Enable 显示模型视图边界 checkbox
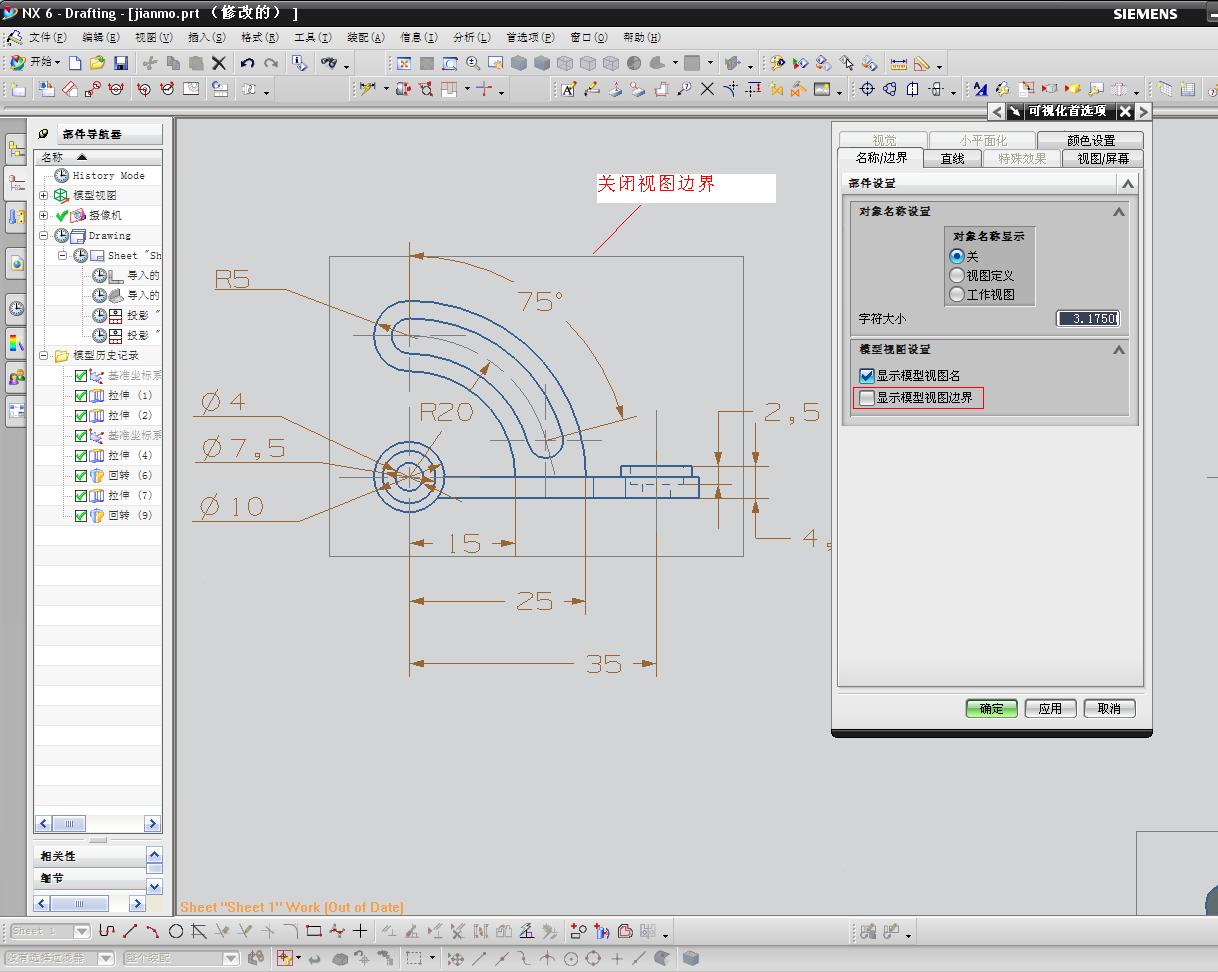Viewport: 1218px width, 972px height. coord(867,398)
